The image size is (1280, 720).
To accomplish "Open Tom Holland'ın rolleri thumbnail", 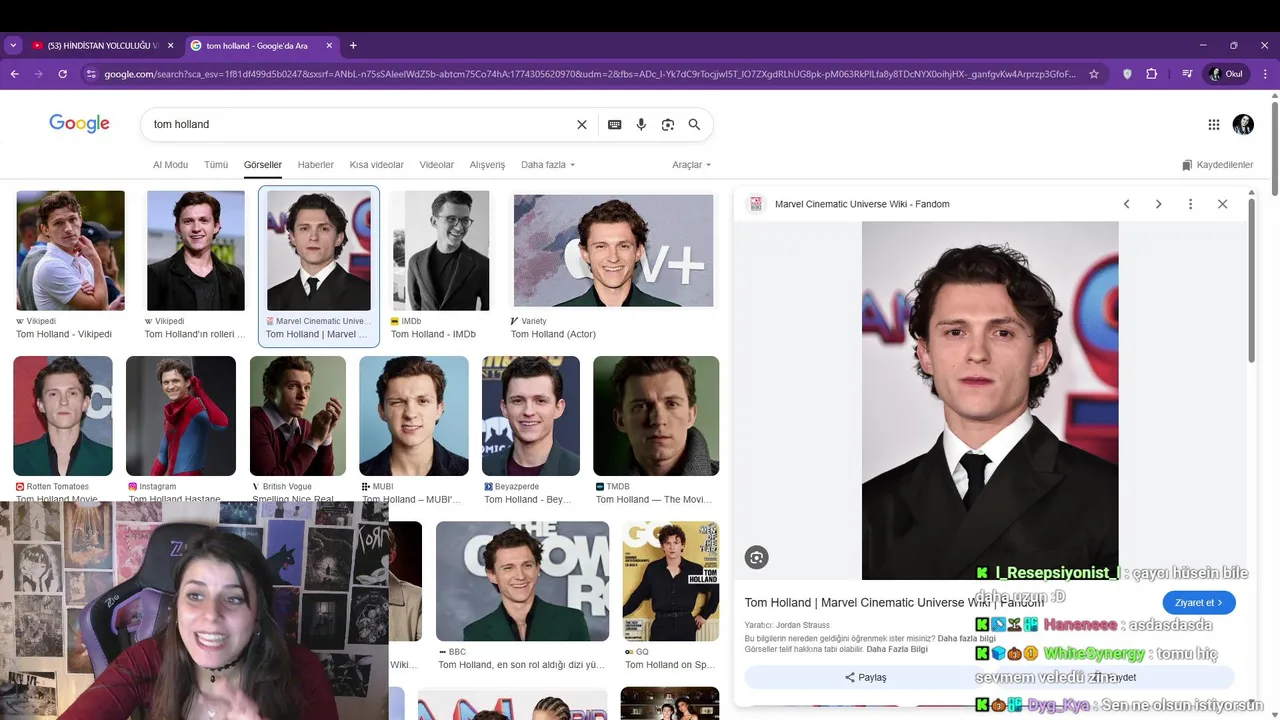I will (x=196, y=251).
